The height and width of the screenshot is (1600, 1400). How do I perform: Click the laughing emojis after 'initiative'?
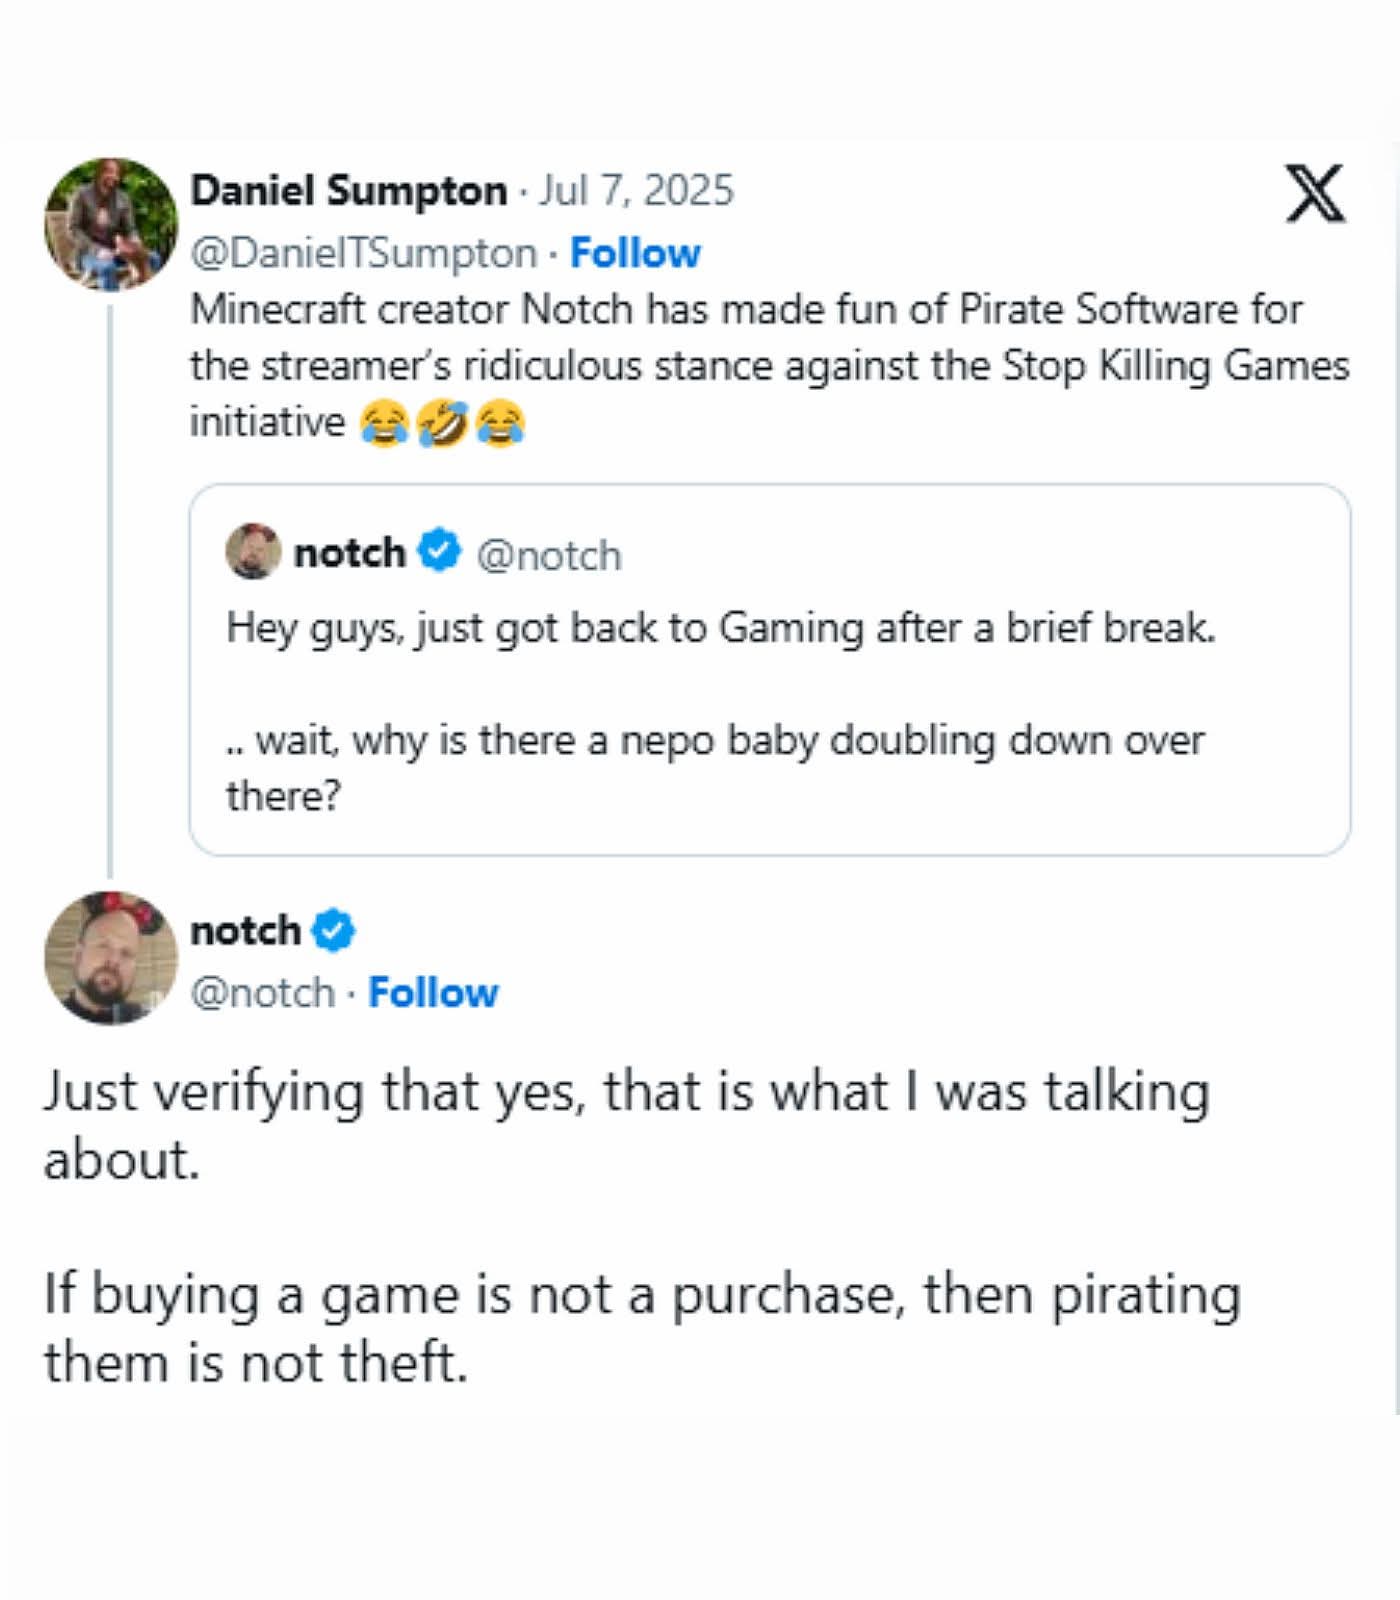coord(442,423)
